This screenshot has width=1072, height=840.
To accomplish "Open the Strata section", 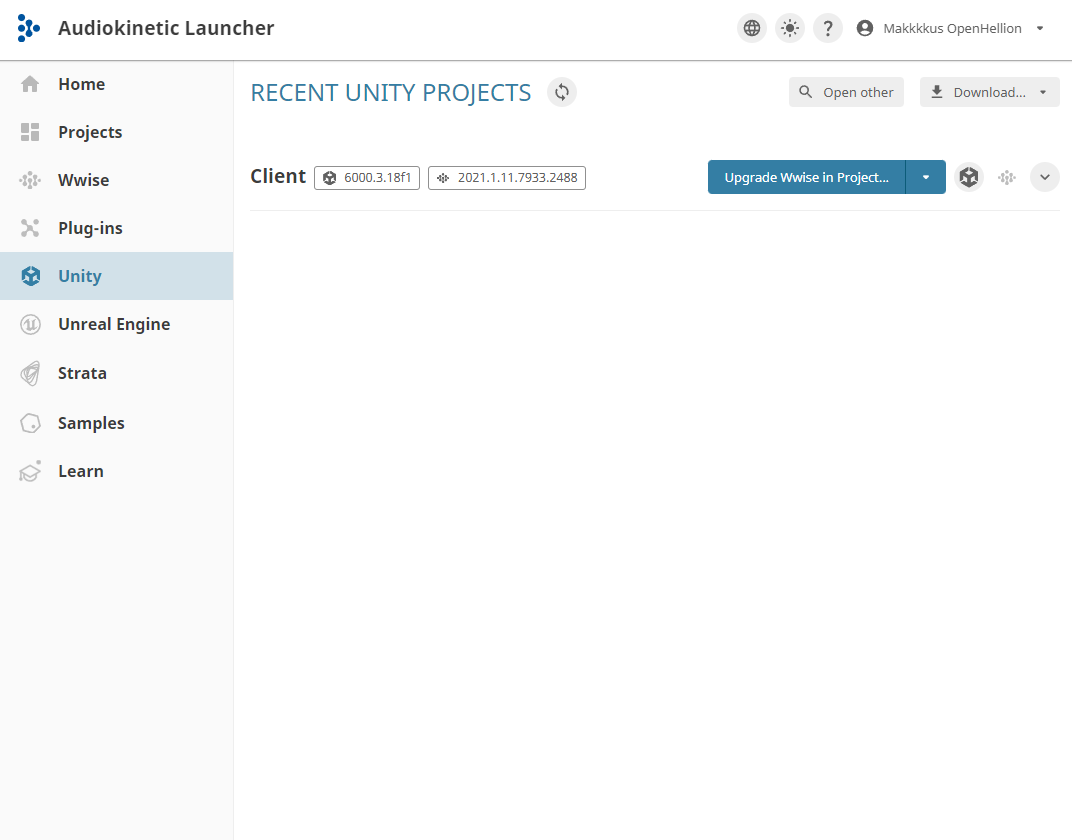I will coord(116,373).
